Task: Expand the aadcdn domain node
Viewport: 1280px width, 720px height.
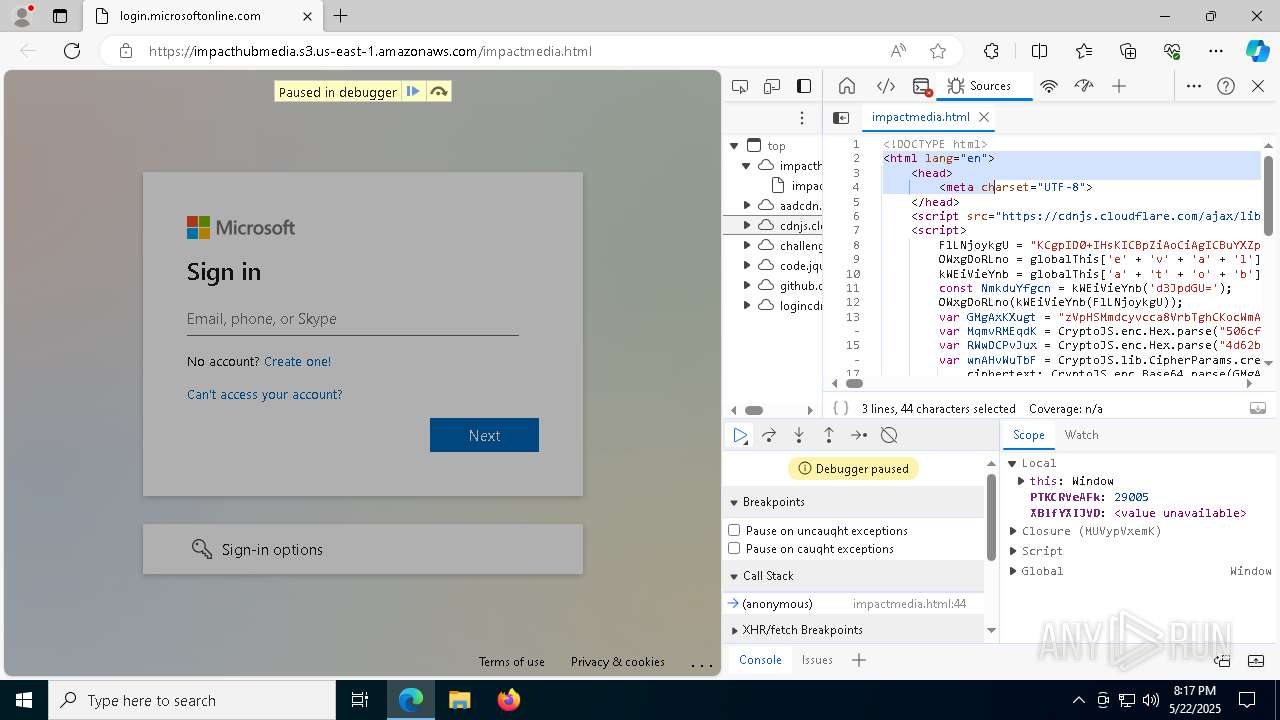Action: (747, 205)
